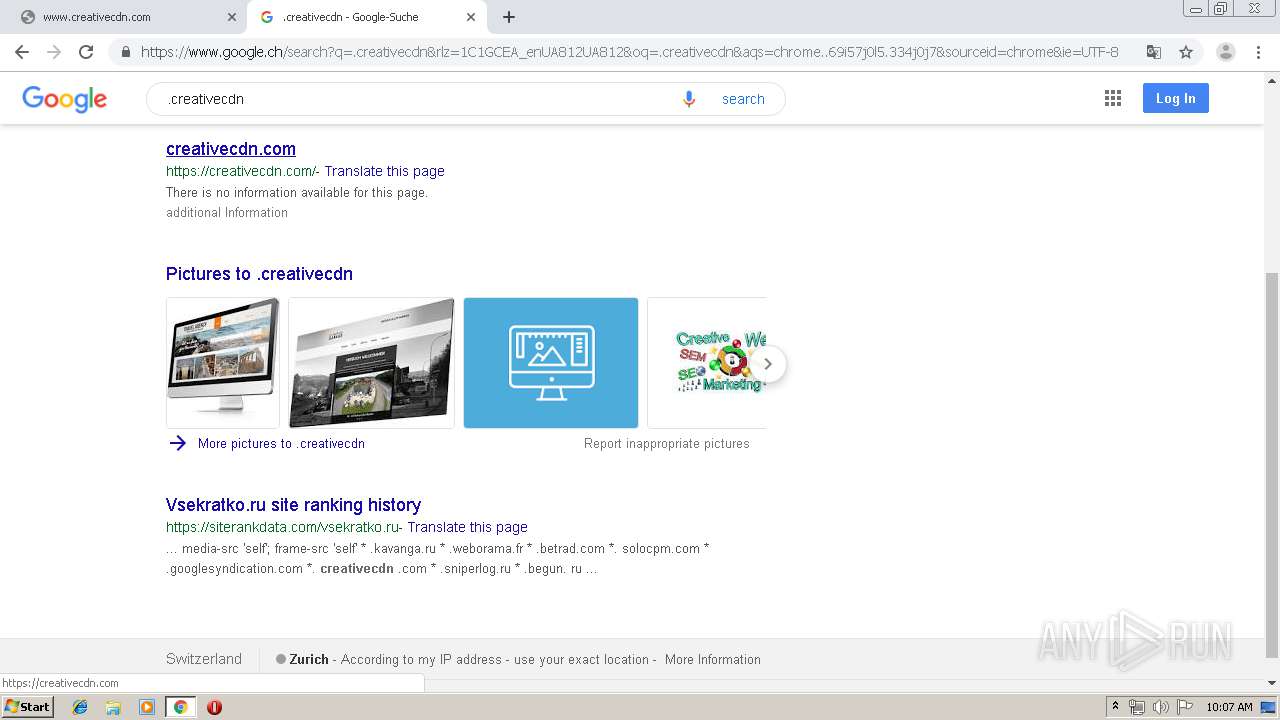Open Vsekratko.ru site ranking history result

(x=294, y=505)
